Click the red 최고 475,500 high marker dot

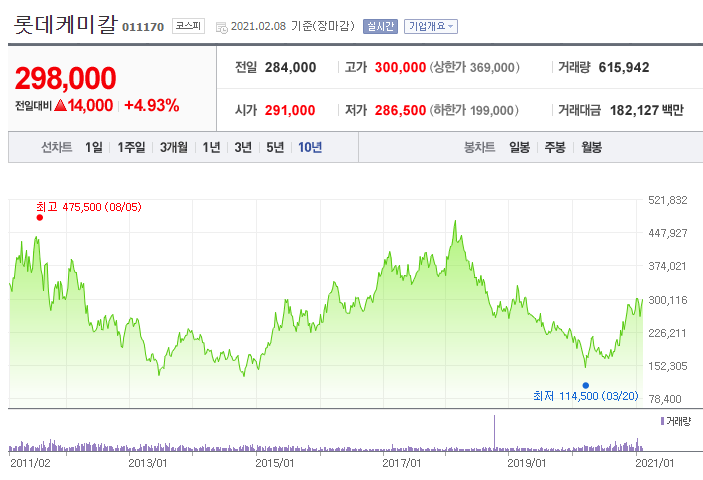pyautogui.click(x=40, y=218)
